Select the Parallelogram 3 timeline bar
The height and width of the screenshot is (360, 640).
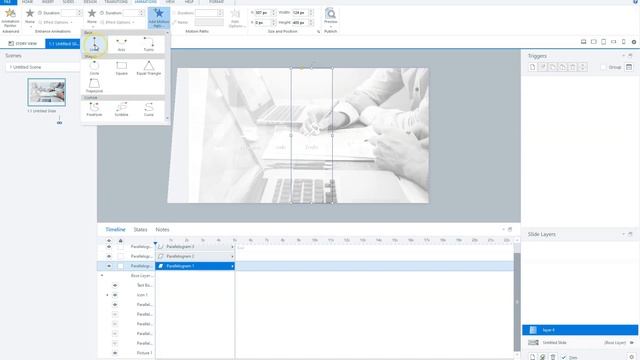(x=195, y=247)
